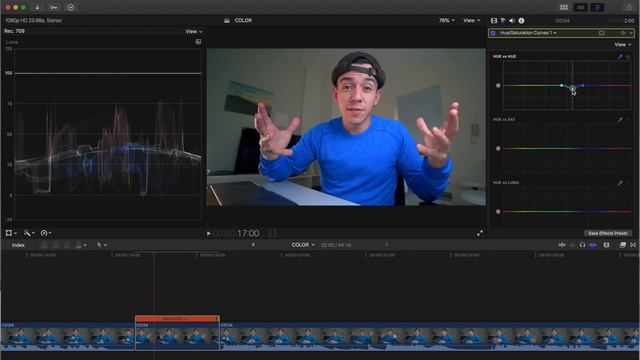640x360 pixels.
Task: Go back in timeline history
Action: [253, 245]
